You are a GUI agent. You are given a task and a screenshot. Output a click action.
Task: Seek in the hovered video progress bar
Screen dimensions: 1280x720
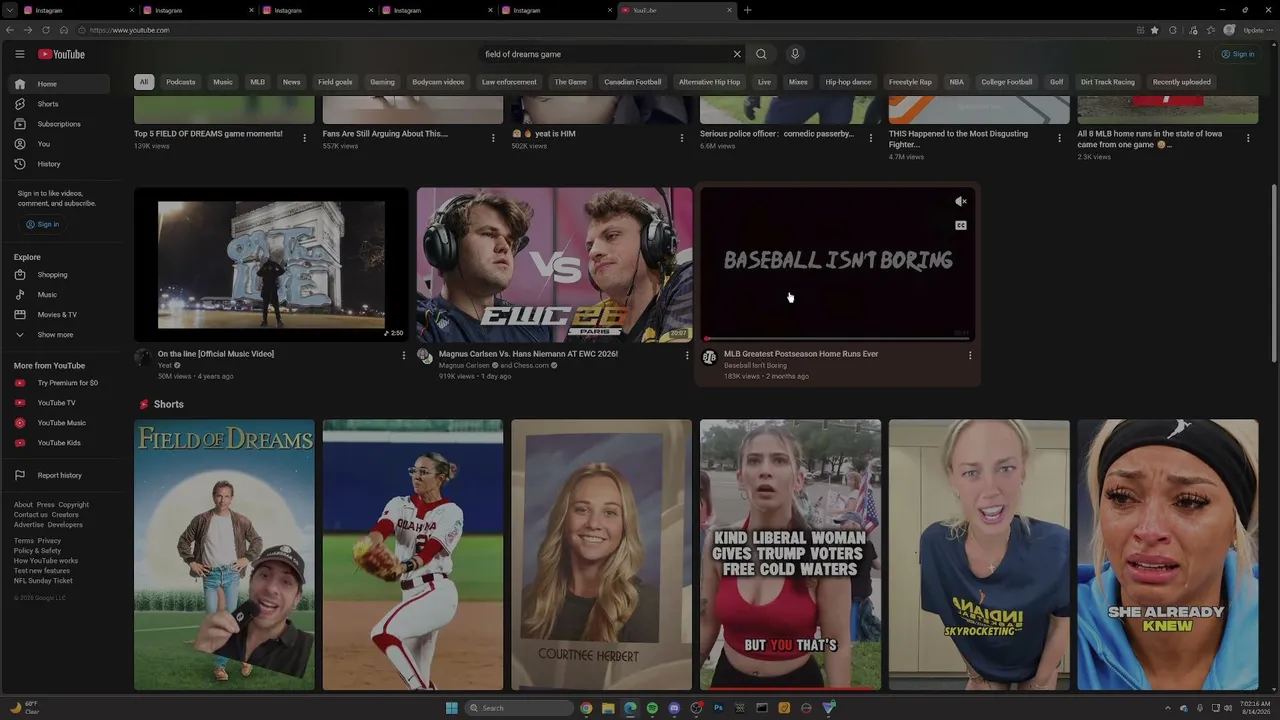click(x=838, y=339)
